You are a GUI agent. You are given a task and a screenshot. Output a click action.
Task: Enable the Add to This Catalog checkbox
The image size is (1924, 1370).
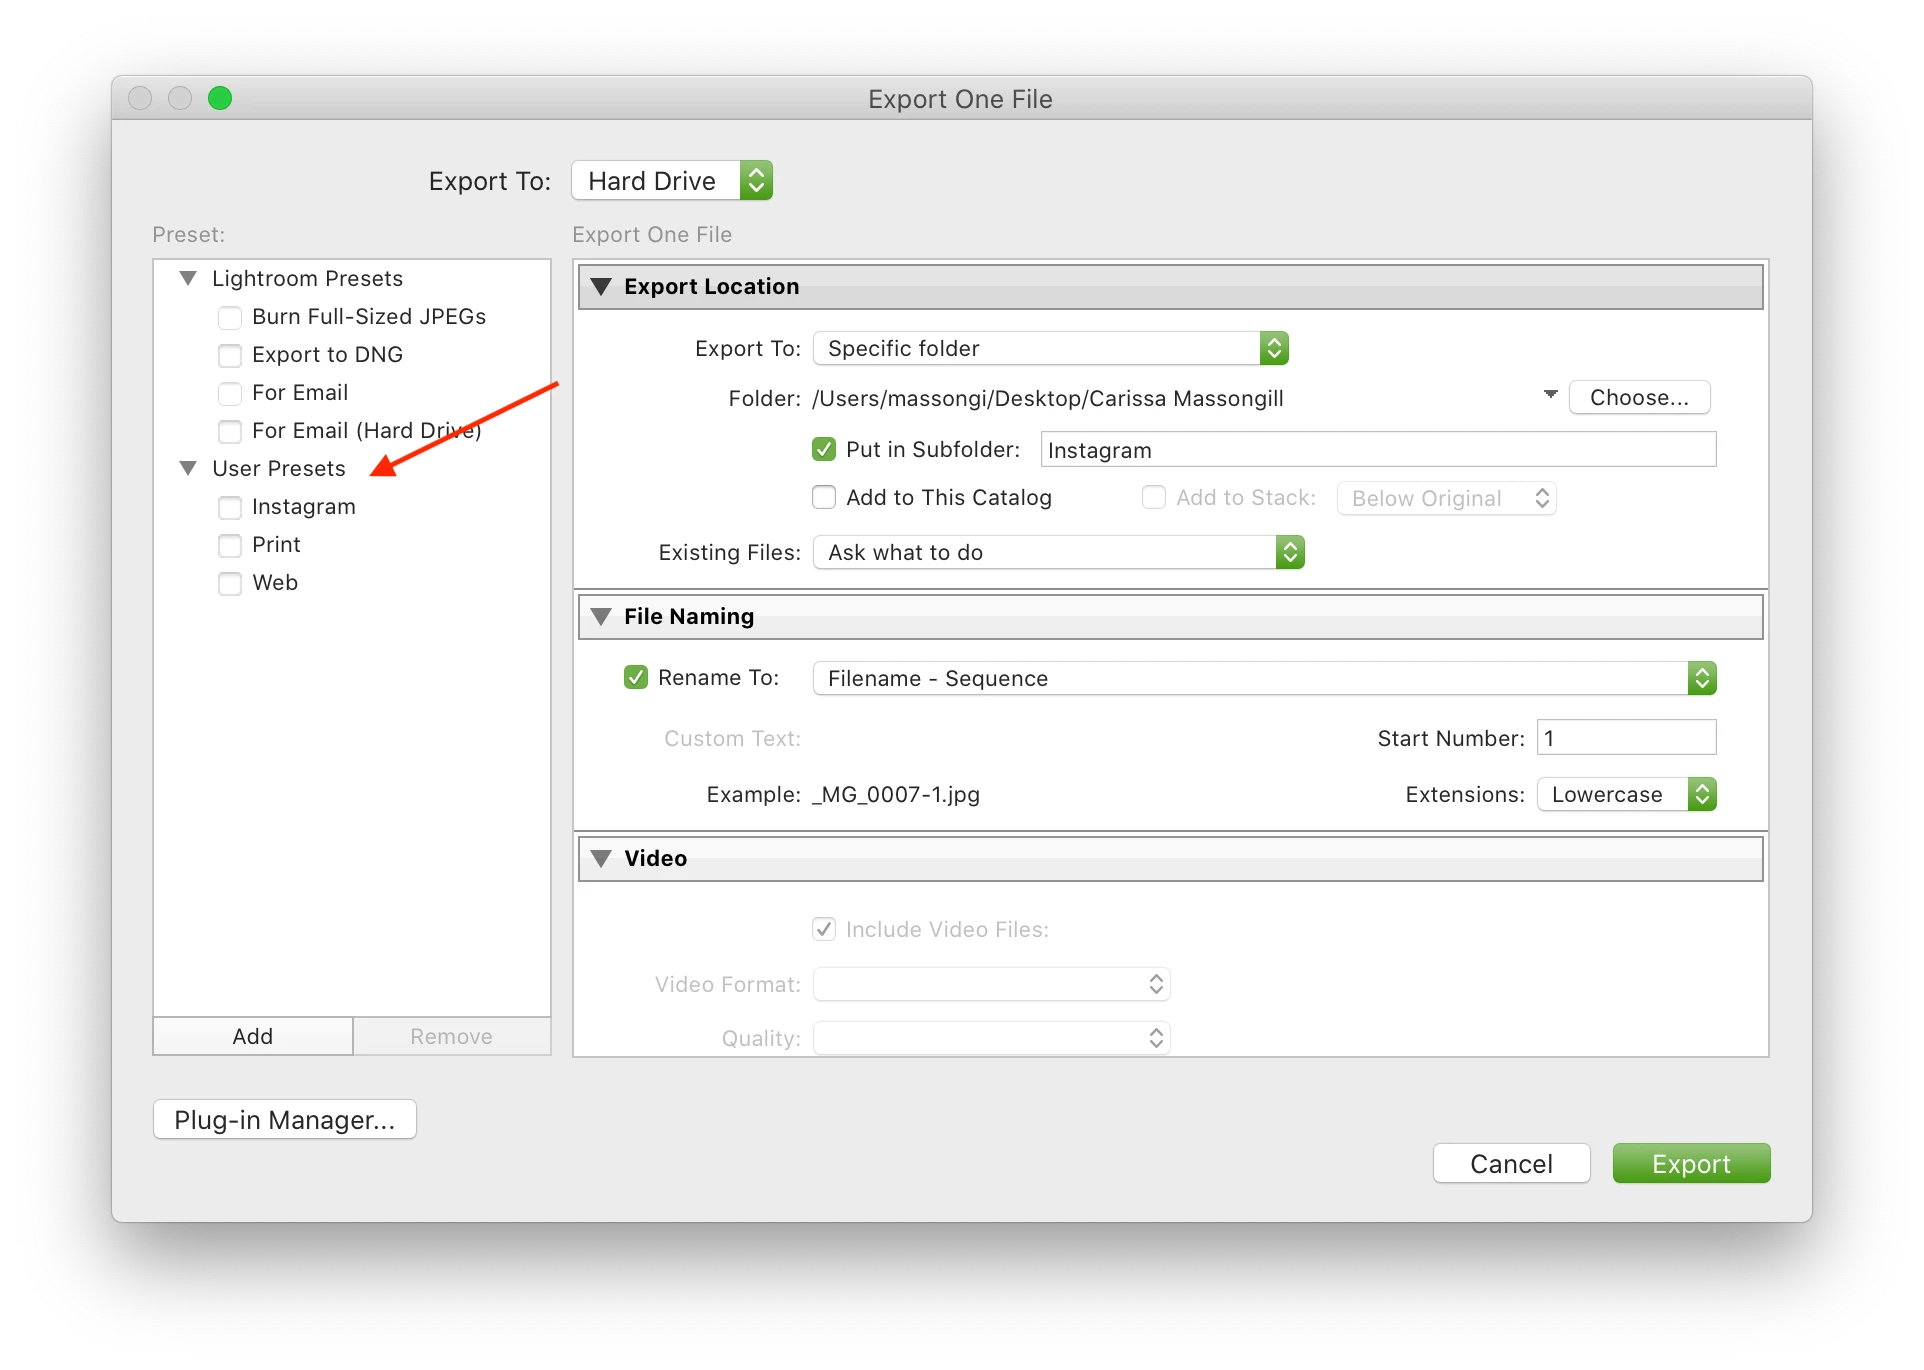(x=824, y=498)
